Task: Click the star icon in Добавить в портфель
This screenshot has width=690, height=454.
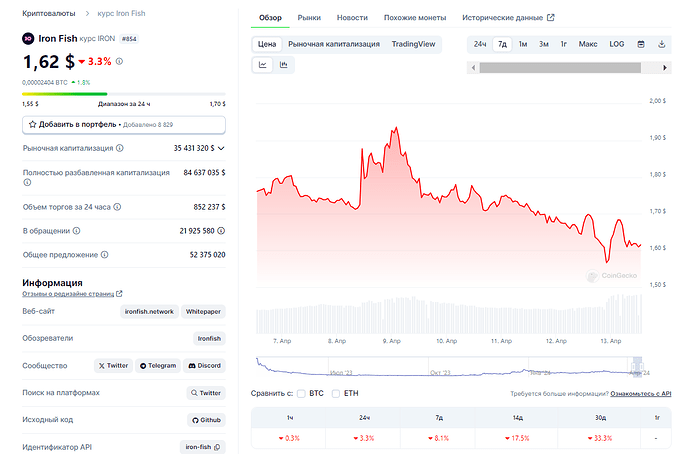Action: point(33,124)
